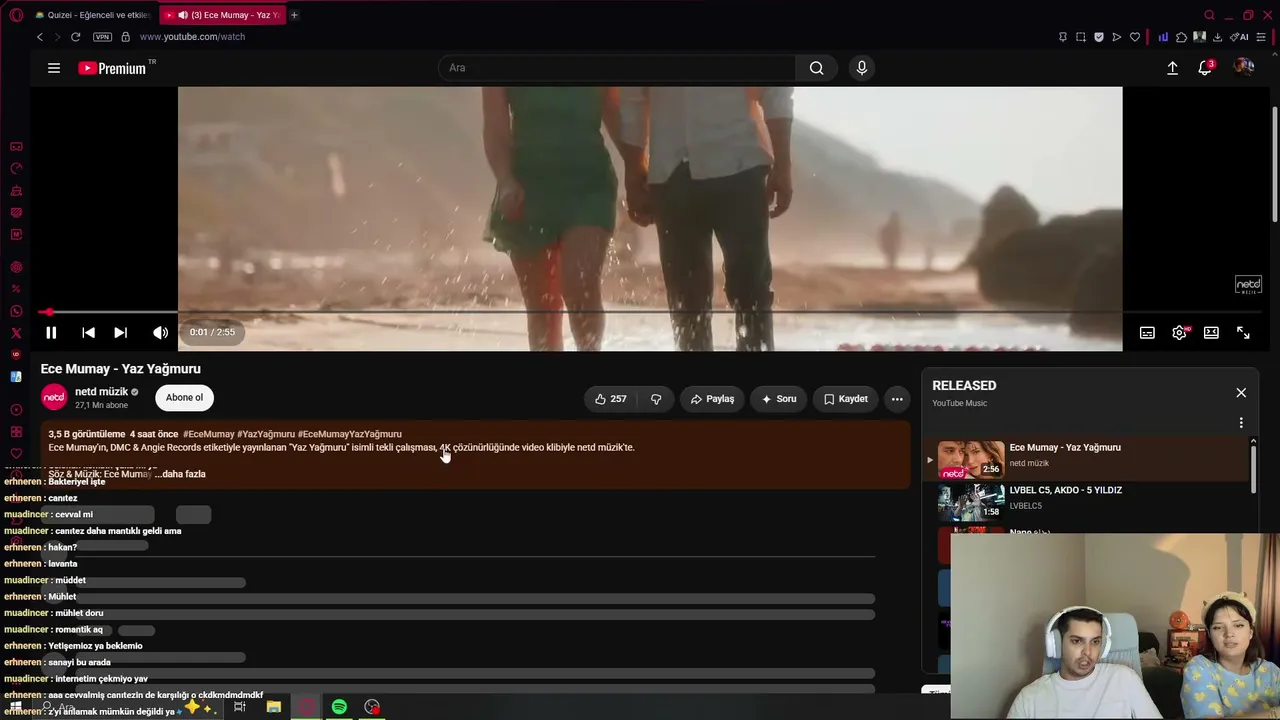Dislike the video
Screen dimensions: 1280x720
(656, 399)
